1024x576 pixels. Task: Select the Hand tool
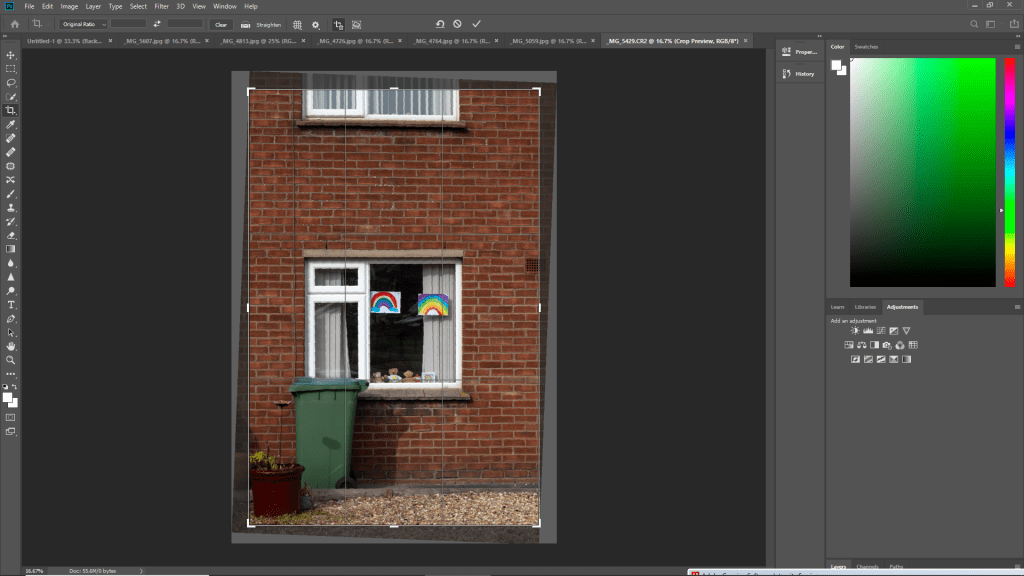(x=11, y=346)
